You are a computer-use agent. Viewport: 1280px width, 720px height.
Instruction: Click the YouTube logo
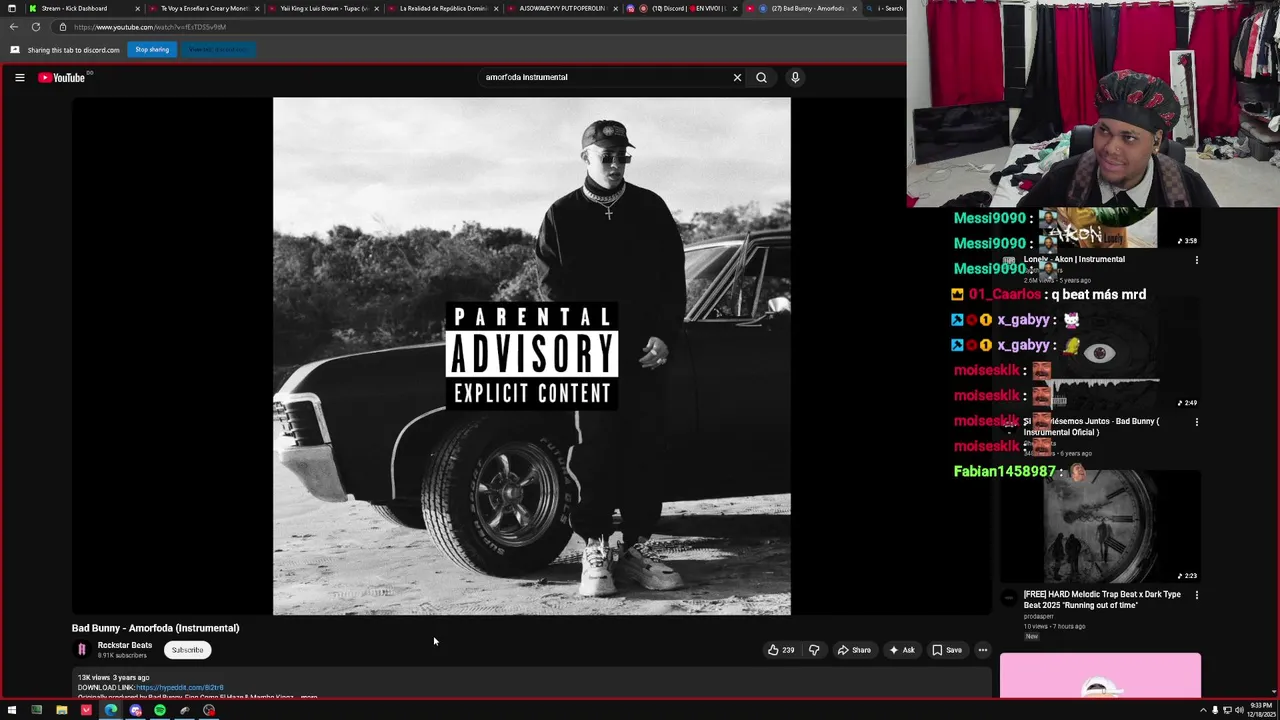tap(62, 77)
